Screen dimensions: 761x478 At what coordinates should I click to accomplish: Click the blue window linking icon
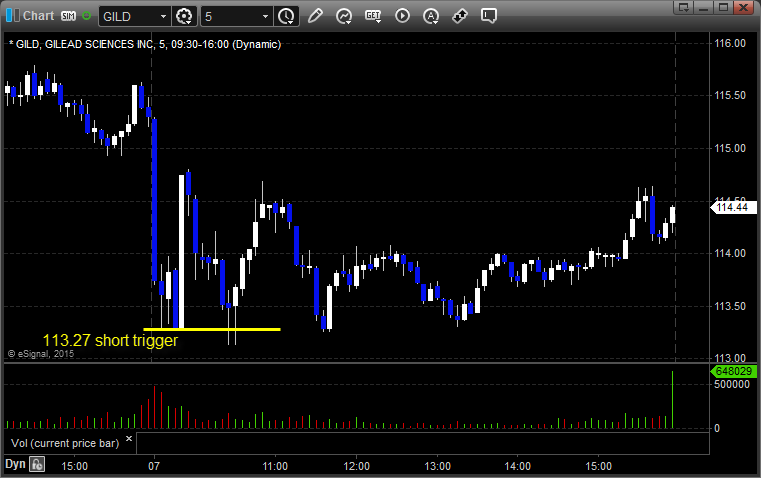pos(12,16)
